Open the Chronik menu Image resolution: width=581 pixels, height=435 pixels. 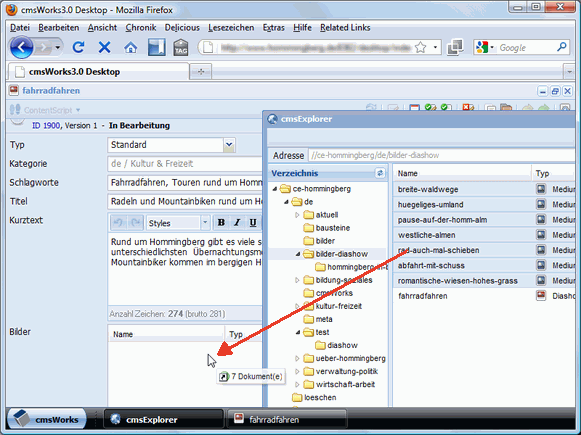coord(141,28)
